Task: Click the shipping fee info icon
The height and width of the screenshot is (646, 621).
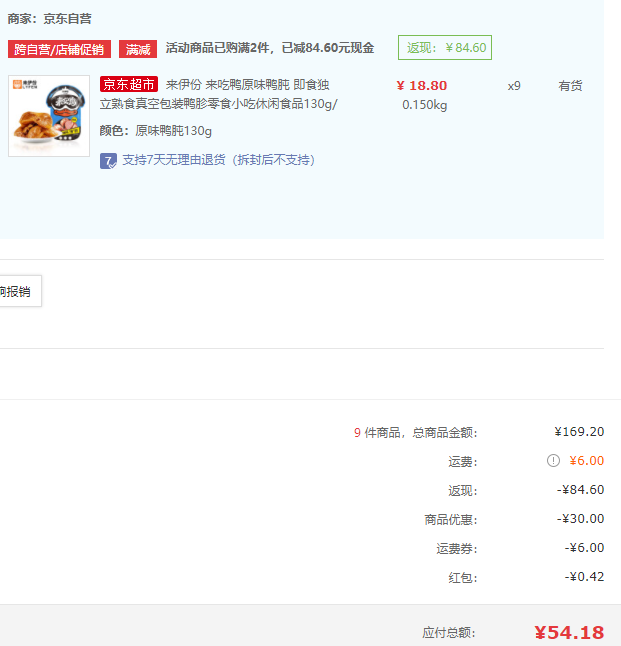Action: tap(553, 461)
